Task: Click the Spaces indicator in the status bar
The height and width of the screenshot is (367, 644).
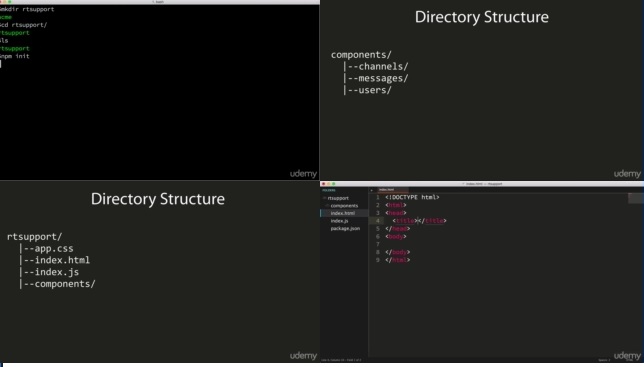Action: pyautogui.click(x=604, y=360)
